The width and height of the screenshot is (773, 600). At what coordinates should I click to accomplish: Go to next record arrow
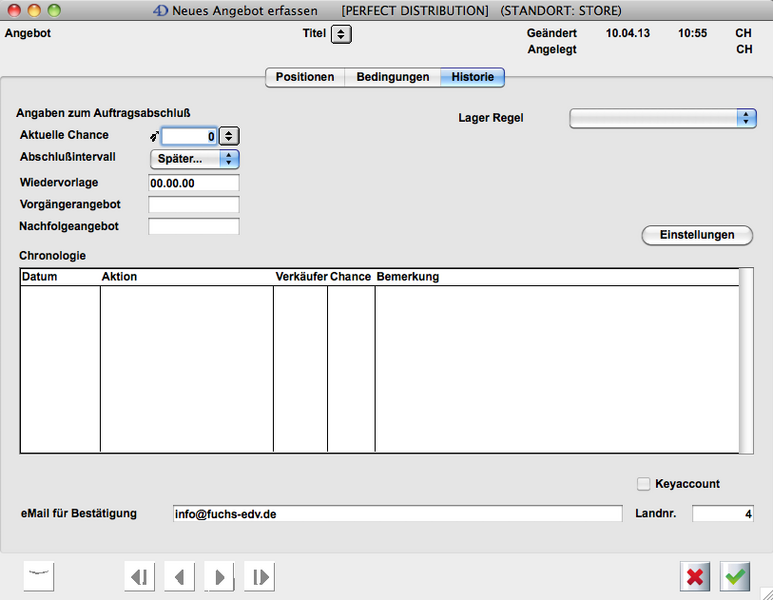tap(219, 576)
